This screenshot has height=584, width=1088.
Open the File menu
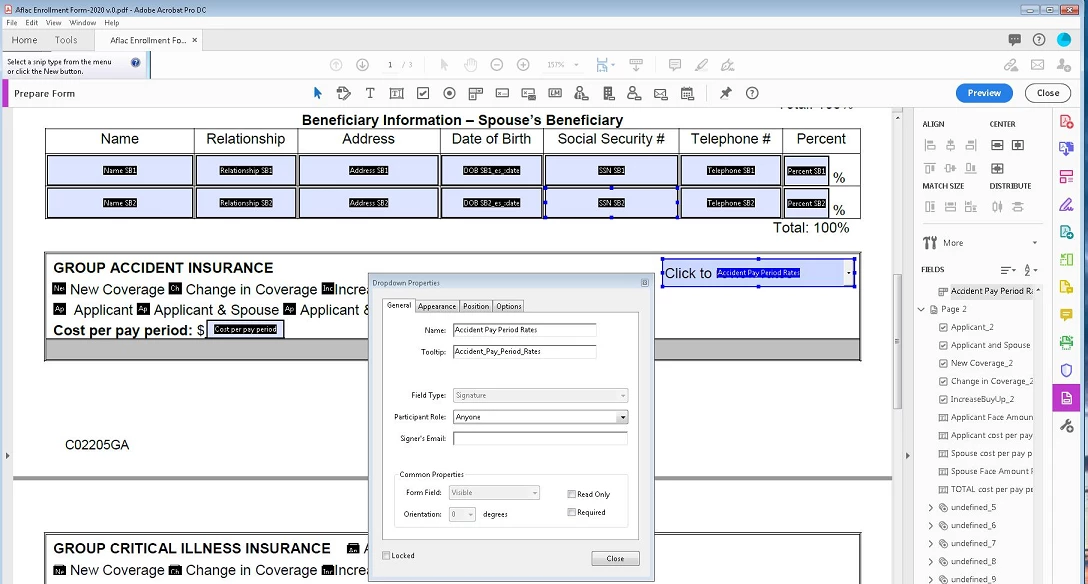coord(12,23)
